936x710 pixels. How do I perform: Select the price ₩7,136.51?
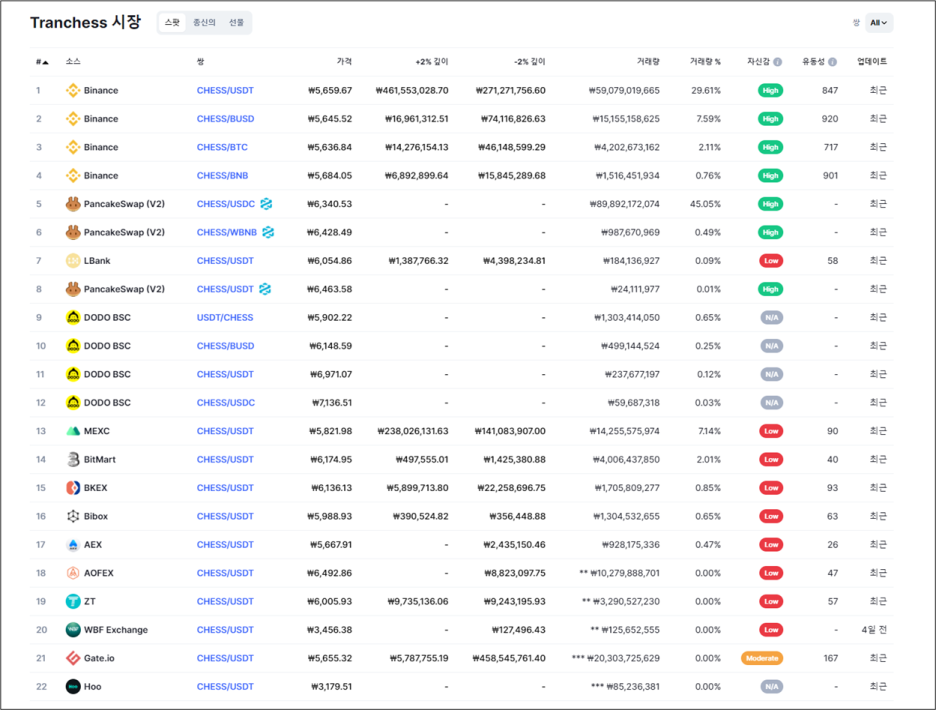pyautogui.click(x=332, y=402)
